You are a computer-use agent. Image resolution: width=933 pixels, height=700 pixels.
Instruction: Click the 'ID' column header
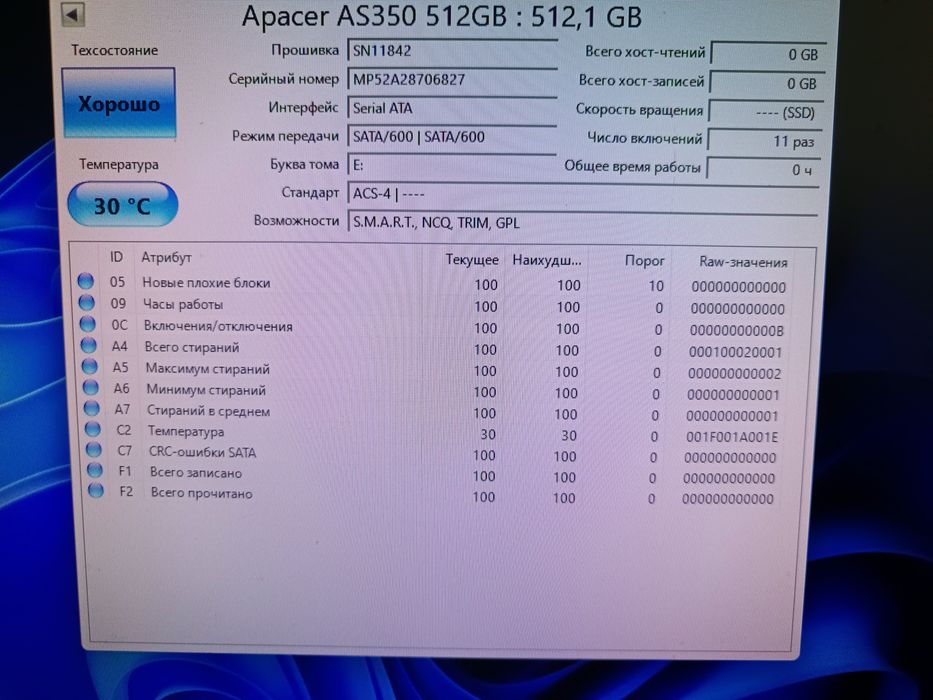click(116, 257)
